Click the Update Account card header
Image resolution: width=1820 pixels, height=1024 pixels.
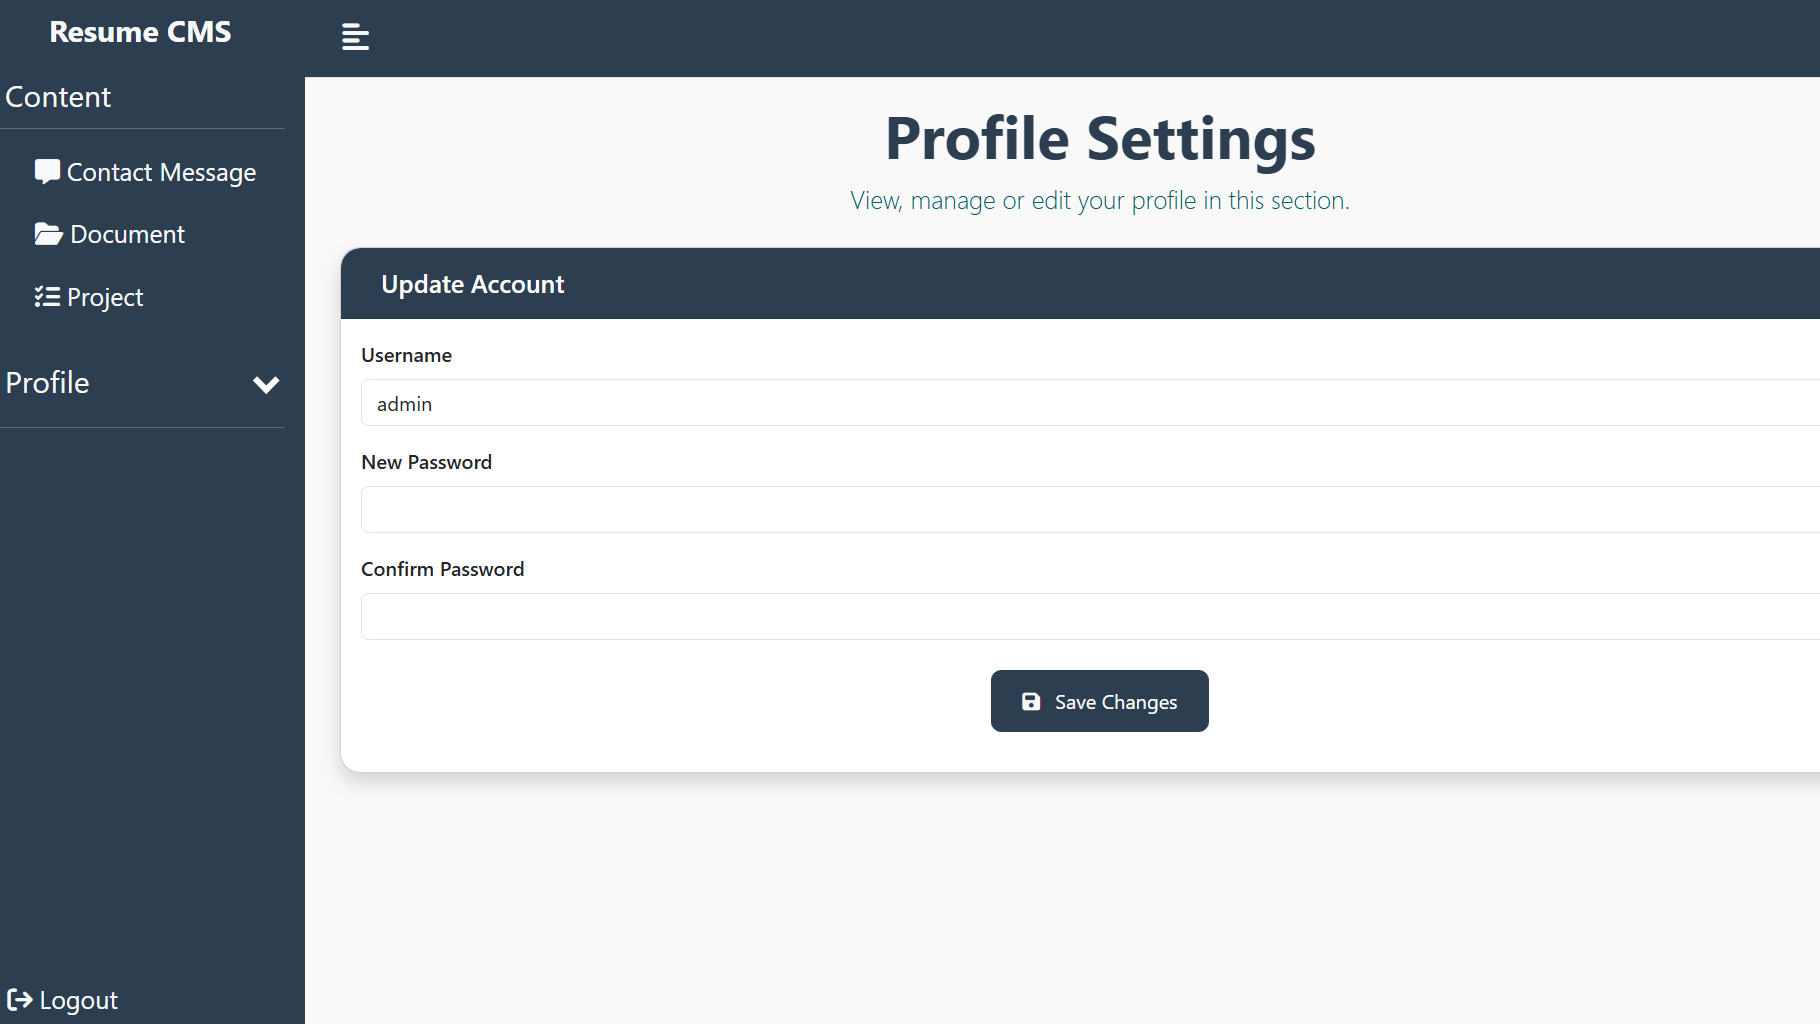[x=473, y=285]
